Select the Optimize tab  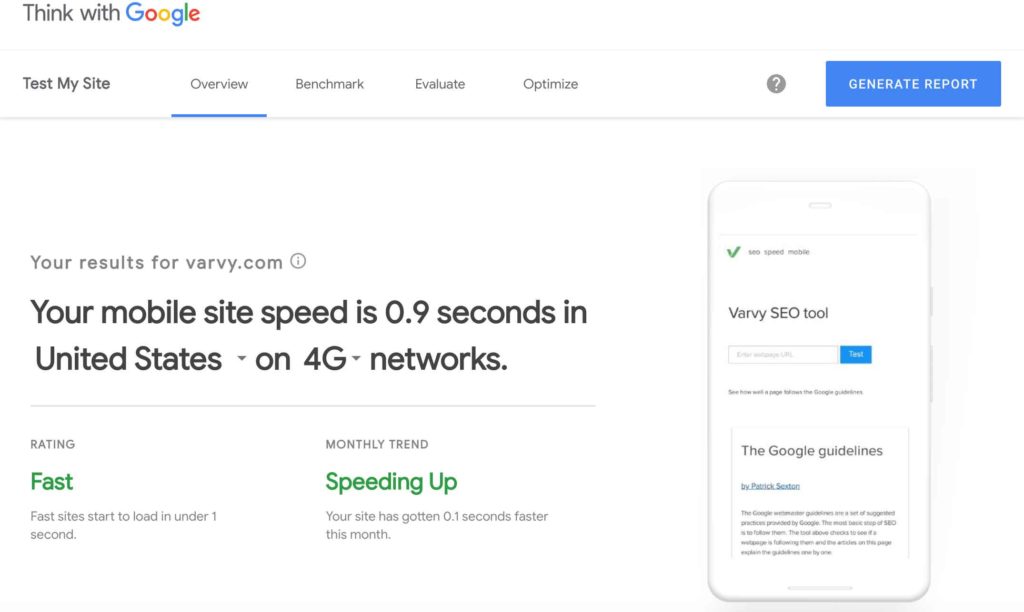pos(550,84)
